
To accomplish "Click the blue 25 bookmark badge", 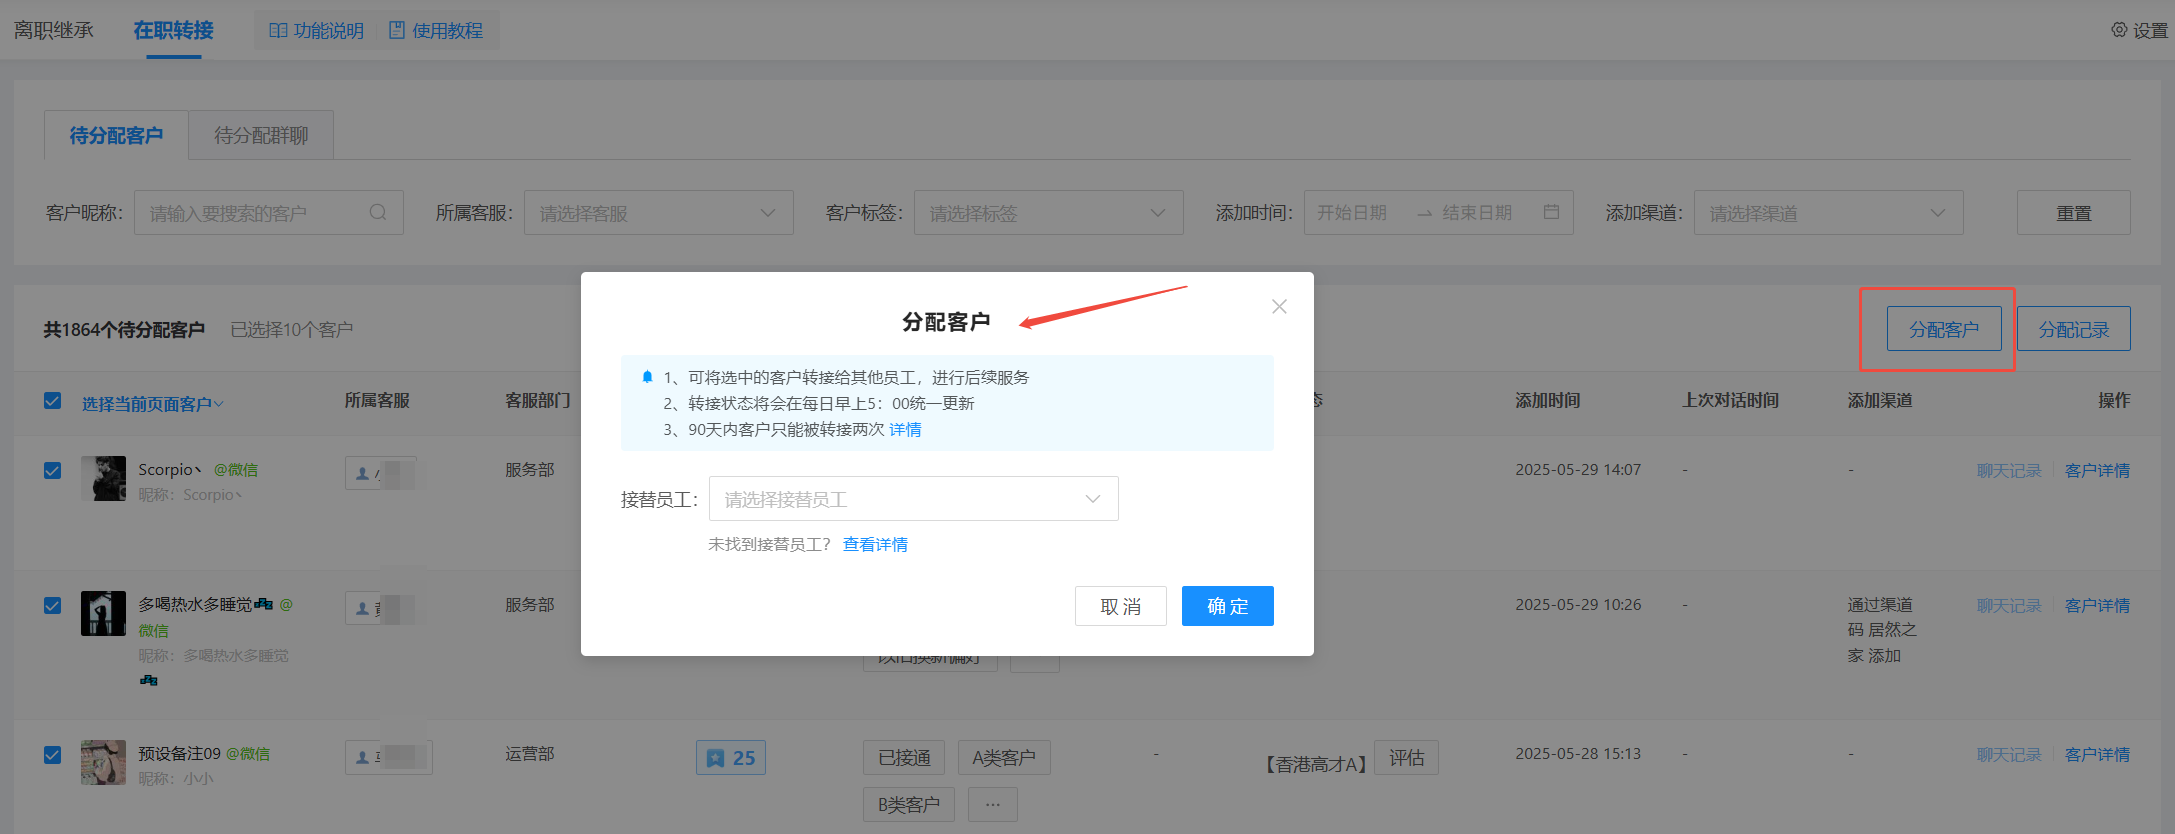I will click(x=731, y=758).
